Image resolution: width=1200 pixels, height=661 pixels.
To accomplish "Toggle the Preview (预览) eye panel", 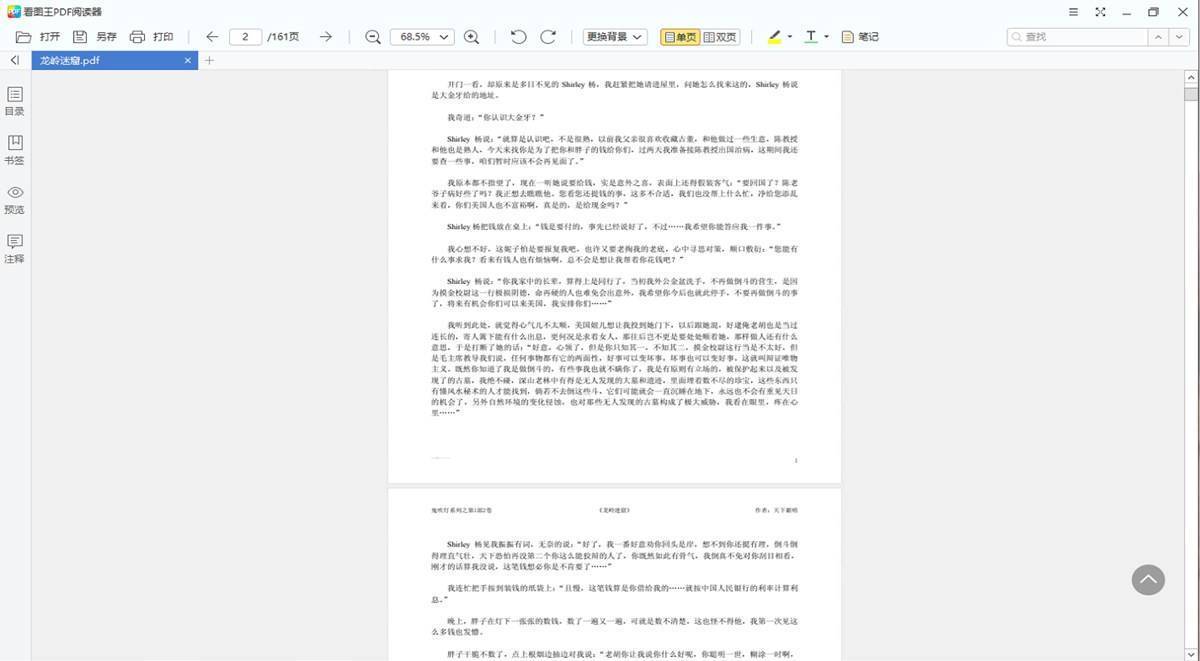I will [x=15, y=198].
